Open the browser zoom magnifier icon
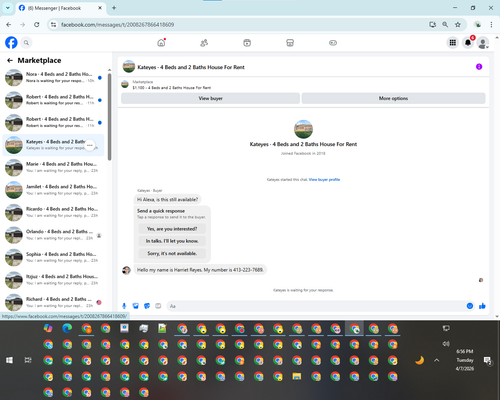 (x=445, y=24)
